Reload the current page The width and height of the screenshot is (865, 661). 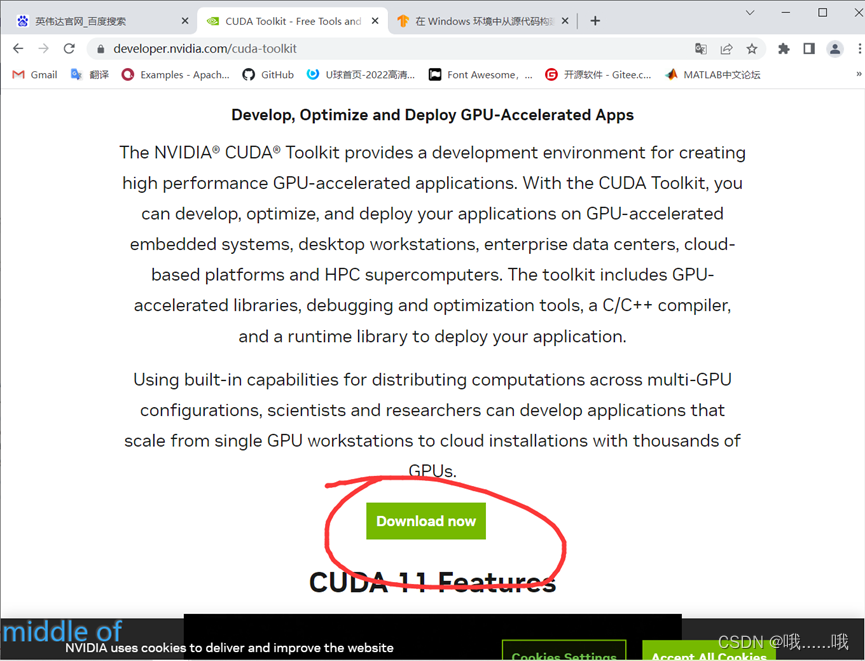[69, 49]
